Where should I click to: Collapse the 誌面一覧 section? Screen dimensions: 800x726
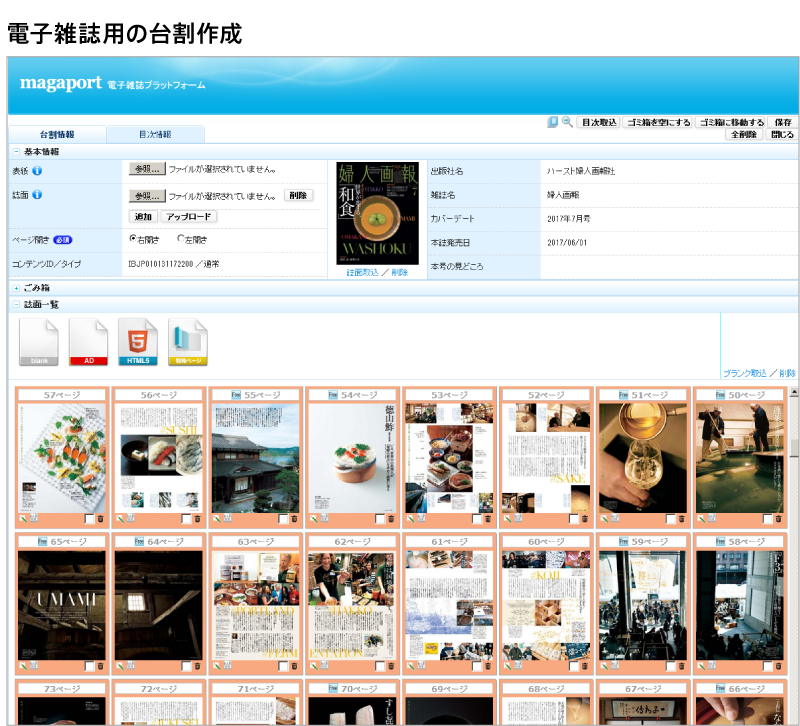[x=16, y=305]
